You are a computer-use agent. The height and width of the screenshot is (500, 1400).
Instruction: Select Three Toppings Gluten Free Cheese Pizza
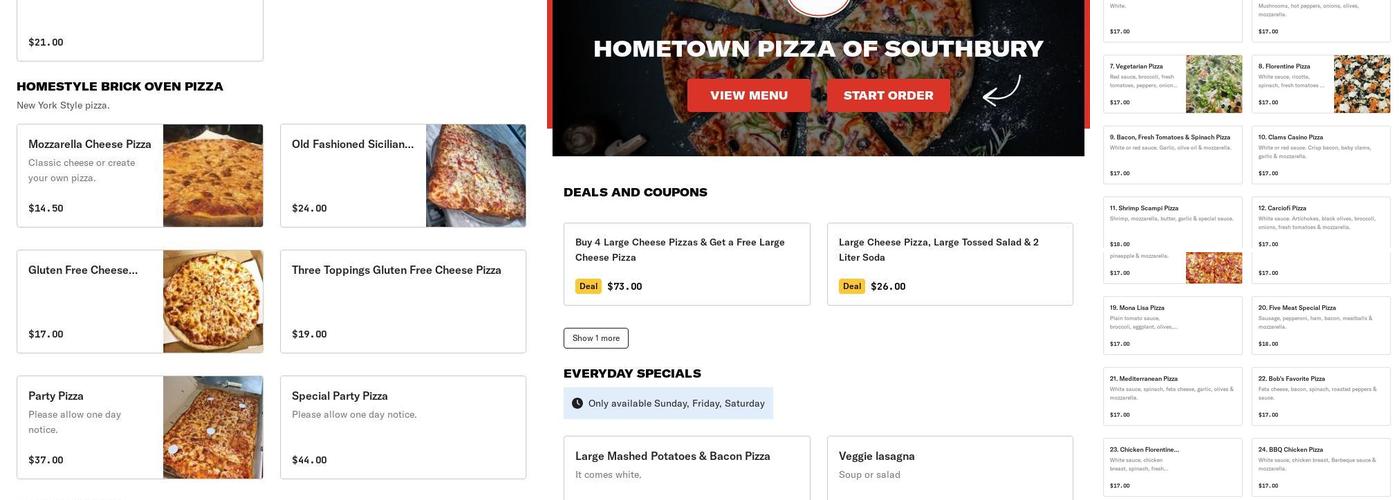tap(402, 302)
